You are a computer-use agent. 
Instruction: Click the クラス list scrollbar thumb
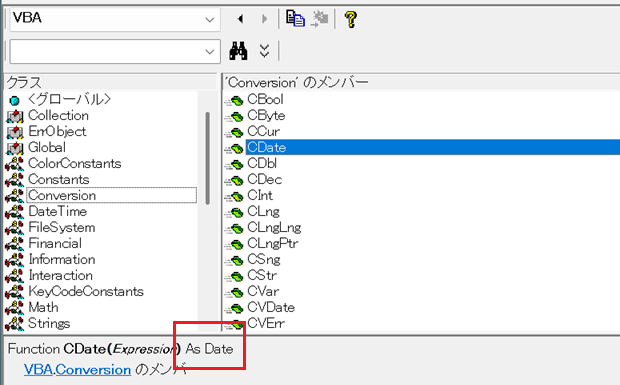point(207,158)
